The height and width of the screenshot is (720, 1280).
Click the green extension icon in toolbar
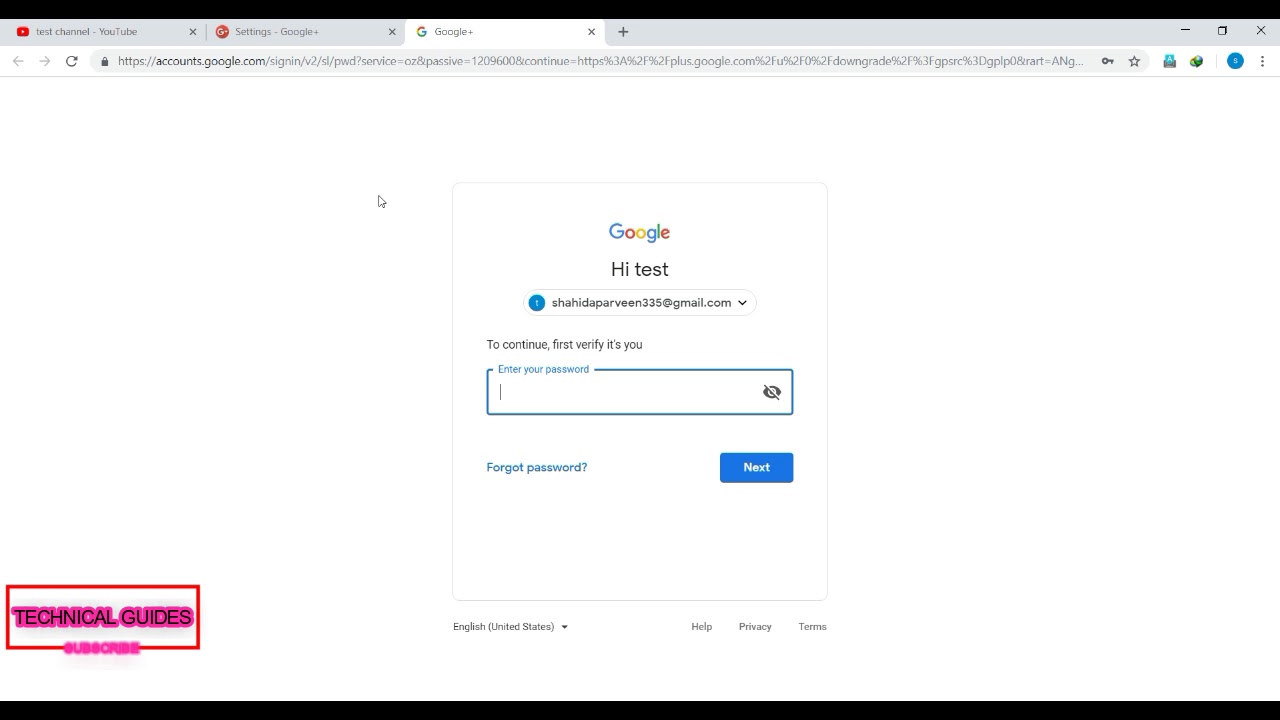click(1196, 61)
